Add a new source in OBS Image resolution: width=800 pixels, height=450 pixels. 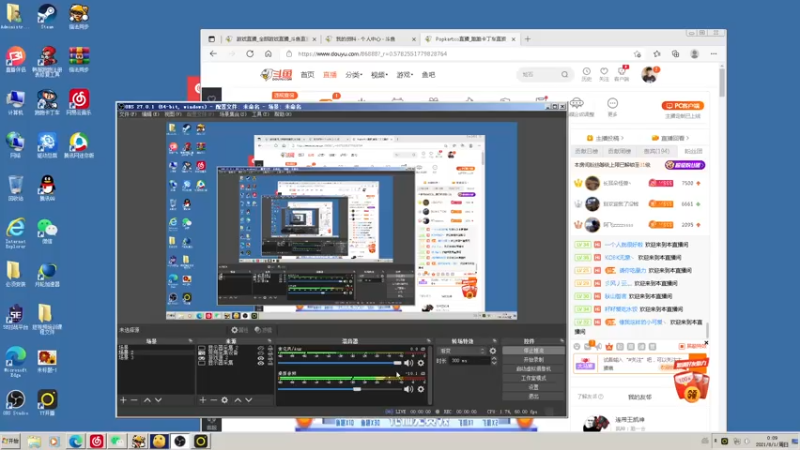click(x=203, y=400)
